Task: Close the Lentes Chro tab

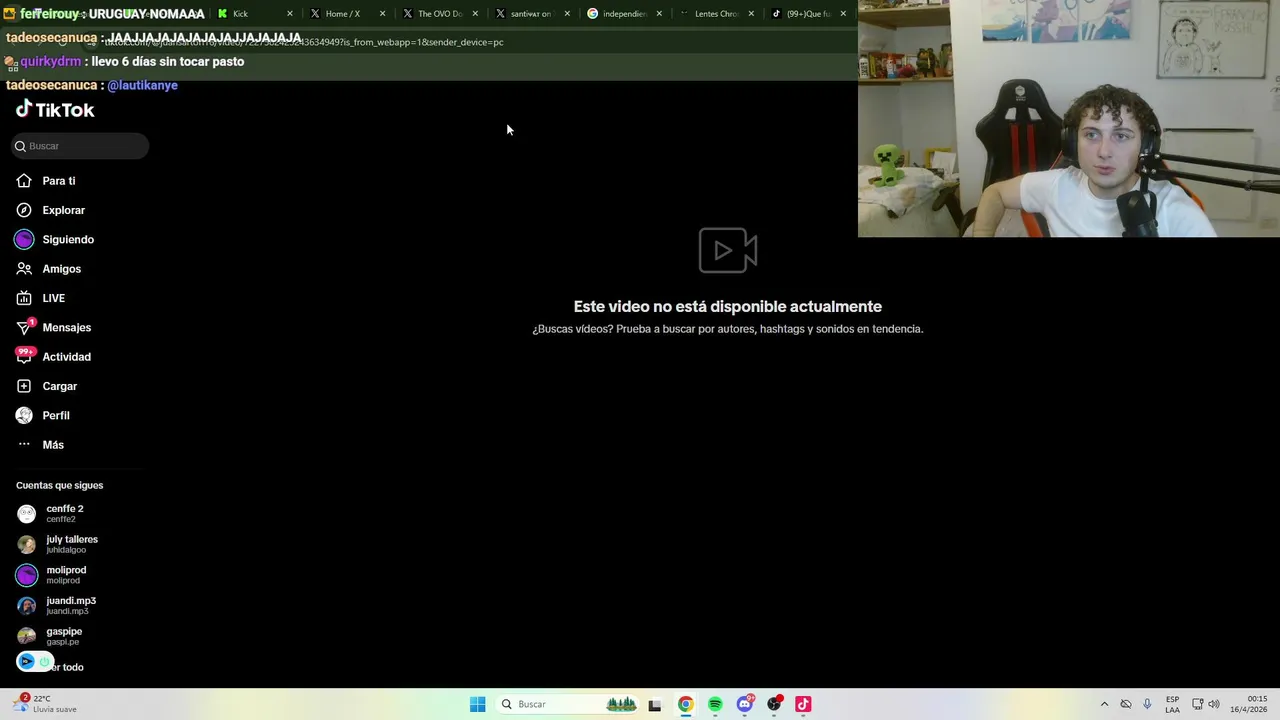Action: pyautogui.click(x=751, y=14)
